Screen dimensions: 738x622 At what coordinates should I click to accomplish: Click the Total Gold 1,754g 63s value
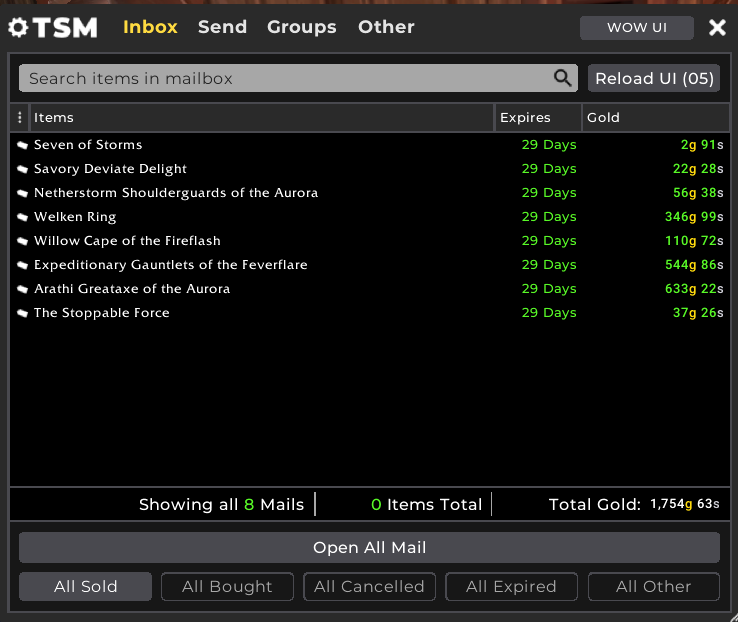point(685,504)
